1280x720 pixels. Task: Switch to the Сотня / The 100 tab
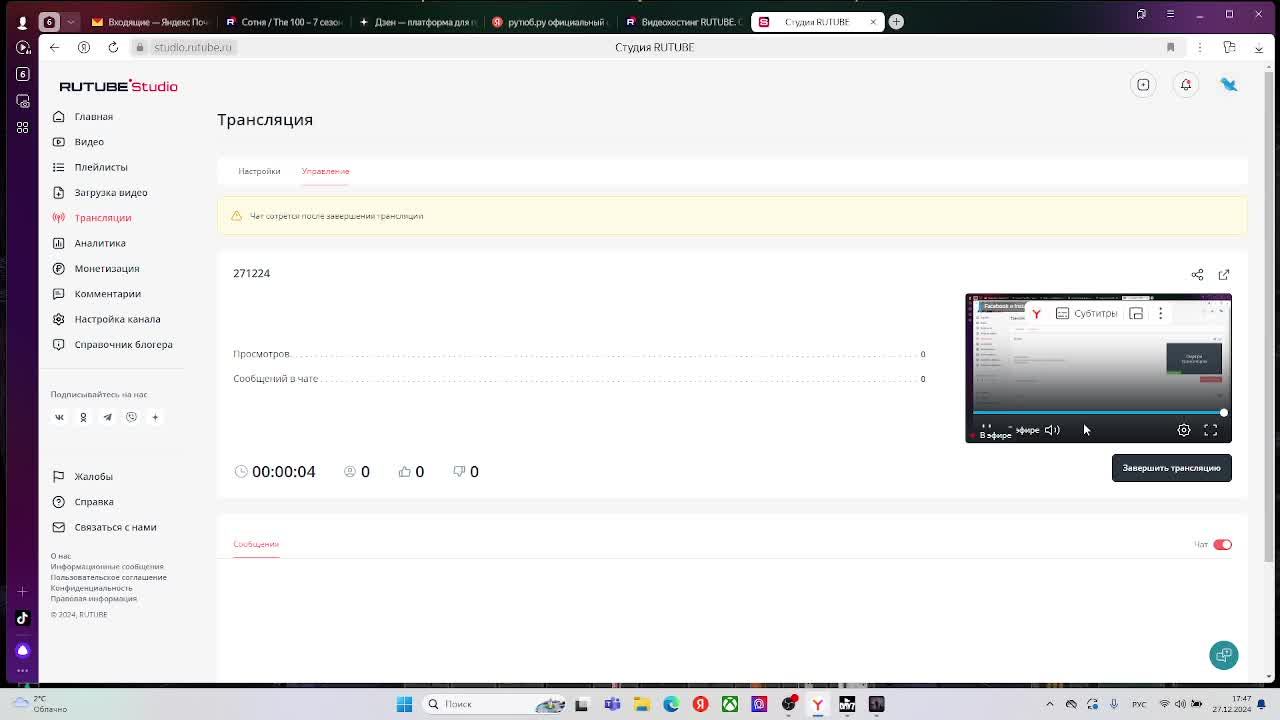pyautogui.click(x=283, y=21)
